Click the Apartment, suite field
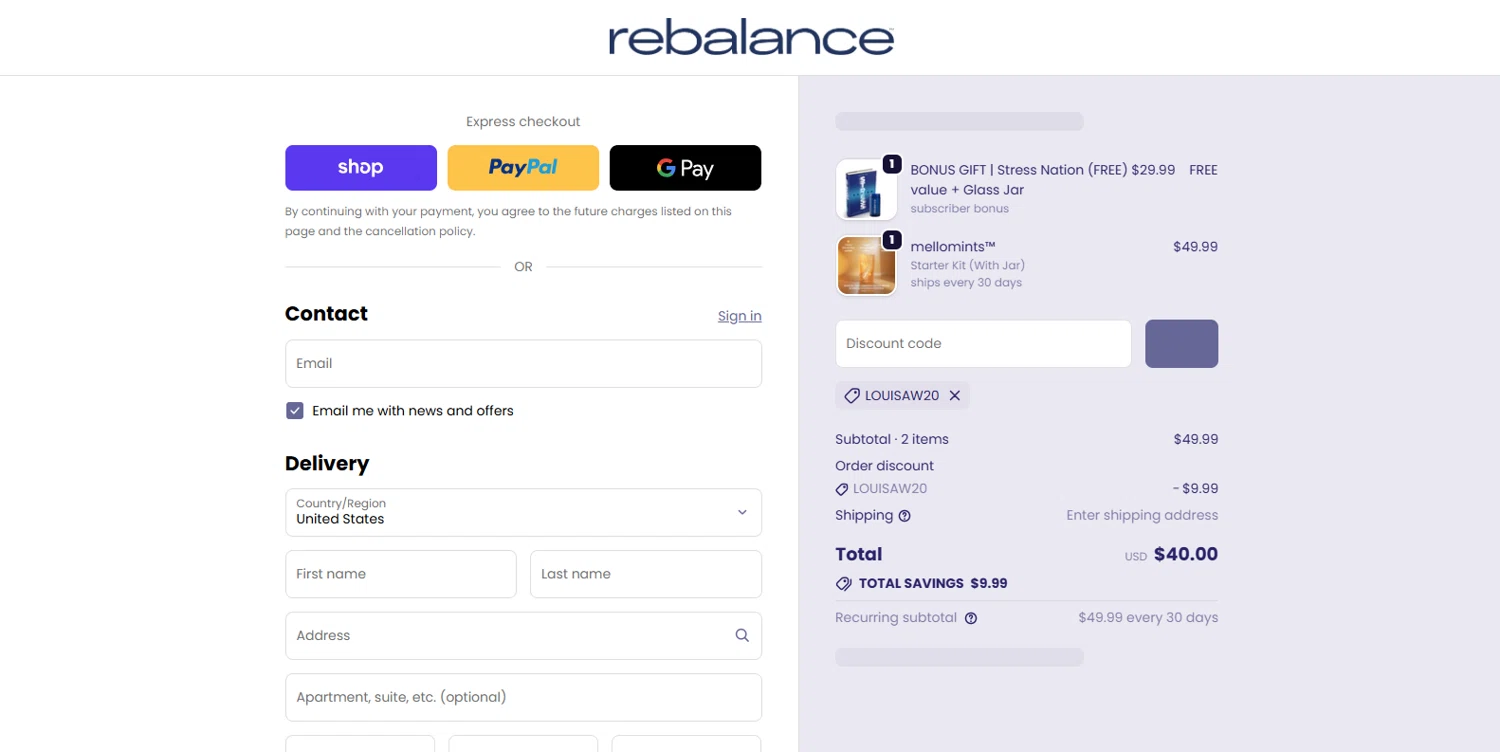This screenshot has width=1500, height=752. (523, 697)
